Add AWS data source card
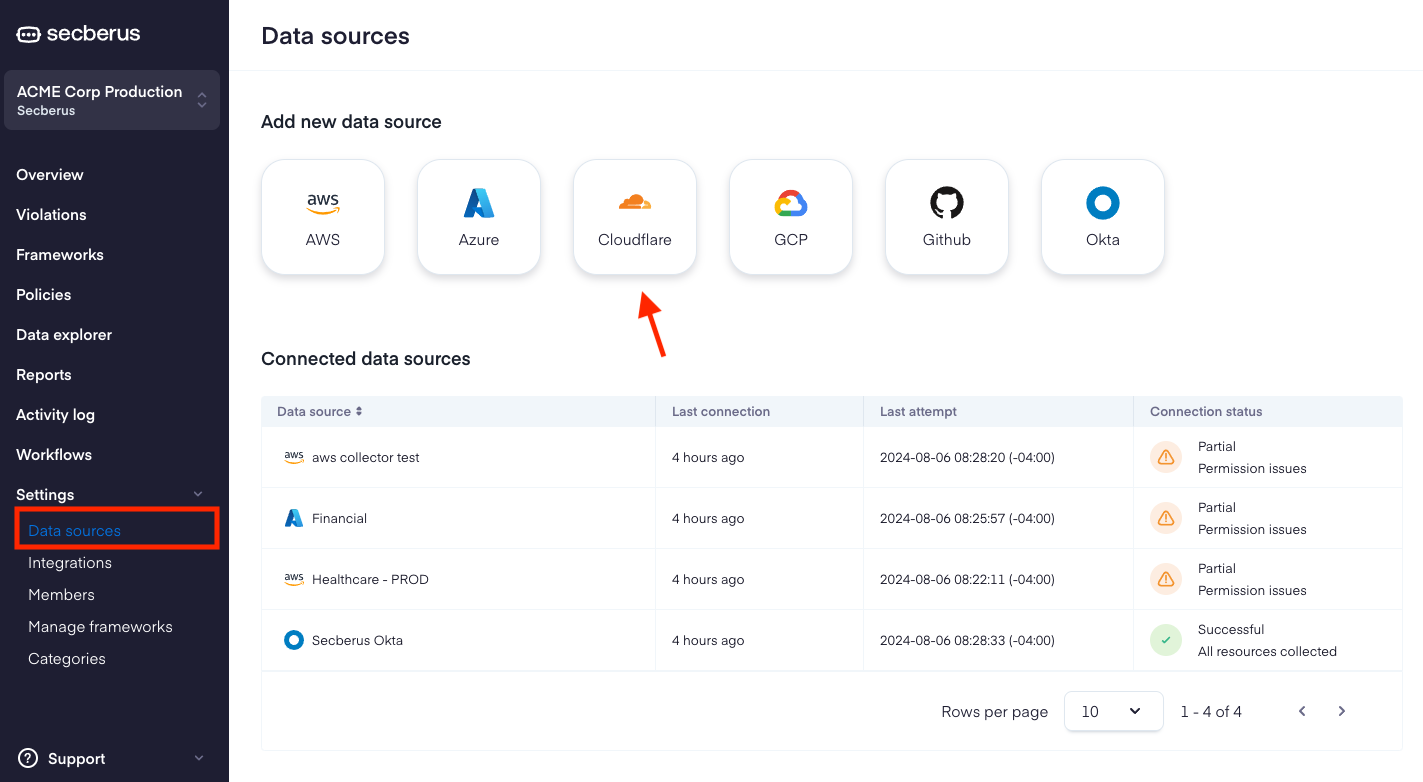 [323, 216]
